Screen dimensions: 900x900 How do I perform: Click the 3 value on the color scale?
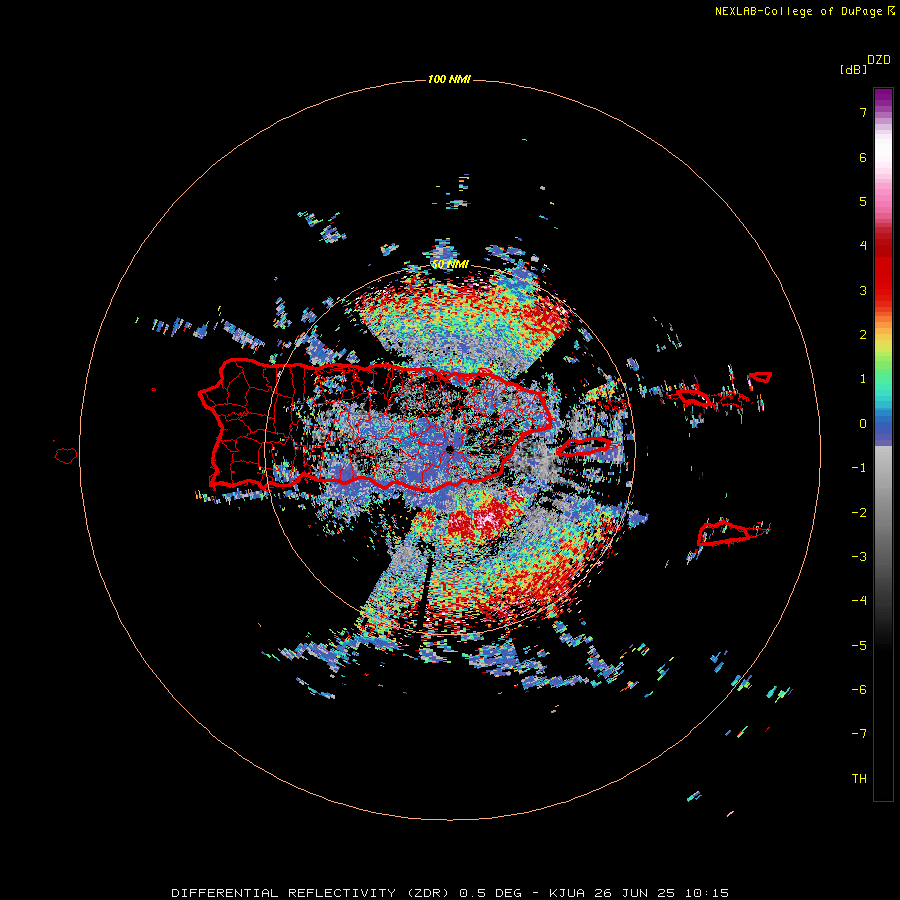(x=863, y=290)
